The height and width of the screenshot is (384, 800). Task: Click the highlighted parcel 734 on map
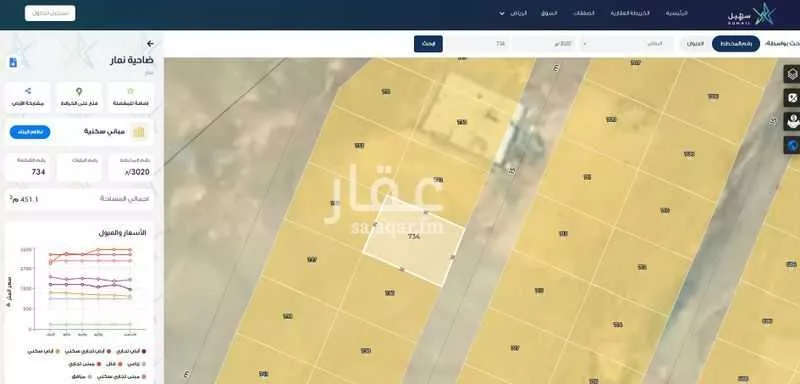tap(414, 240)
